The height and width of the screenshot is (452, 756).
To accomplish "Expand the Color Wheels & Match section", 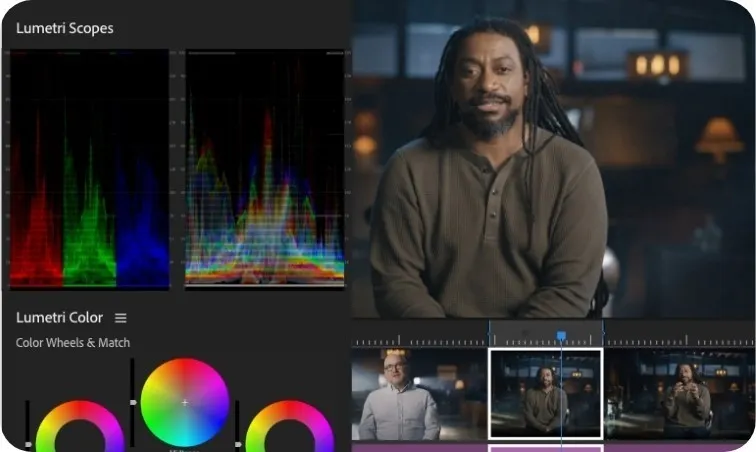I will 73,342.
